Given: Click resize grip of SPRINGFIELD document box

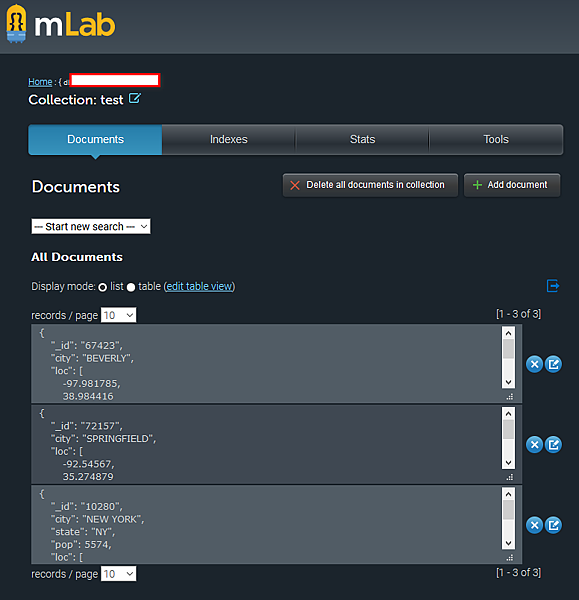Looking at the screenshot, I should click(x=510, y=477).
